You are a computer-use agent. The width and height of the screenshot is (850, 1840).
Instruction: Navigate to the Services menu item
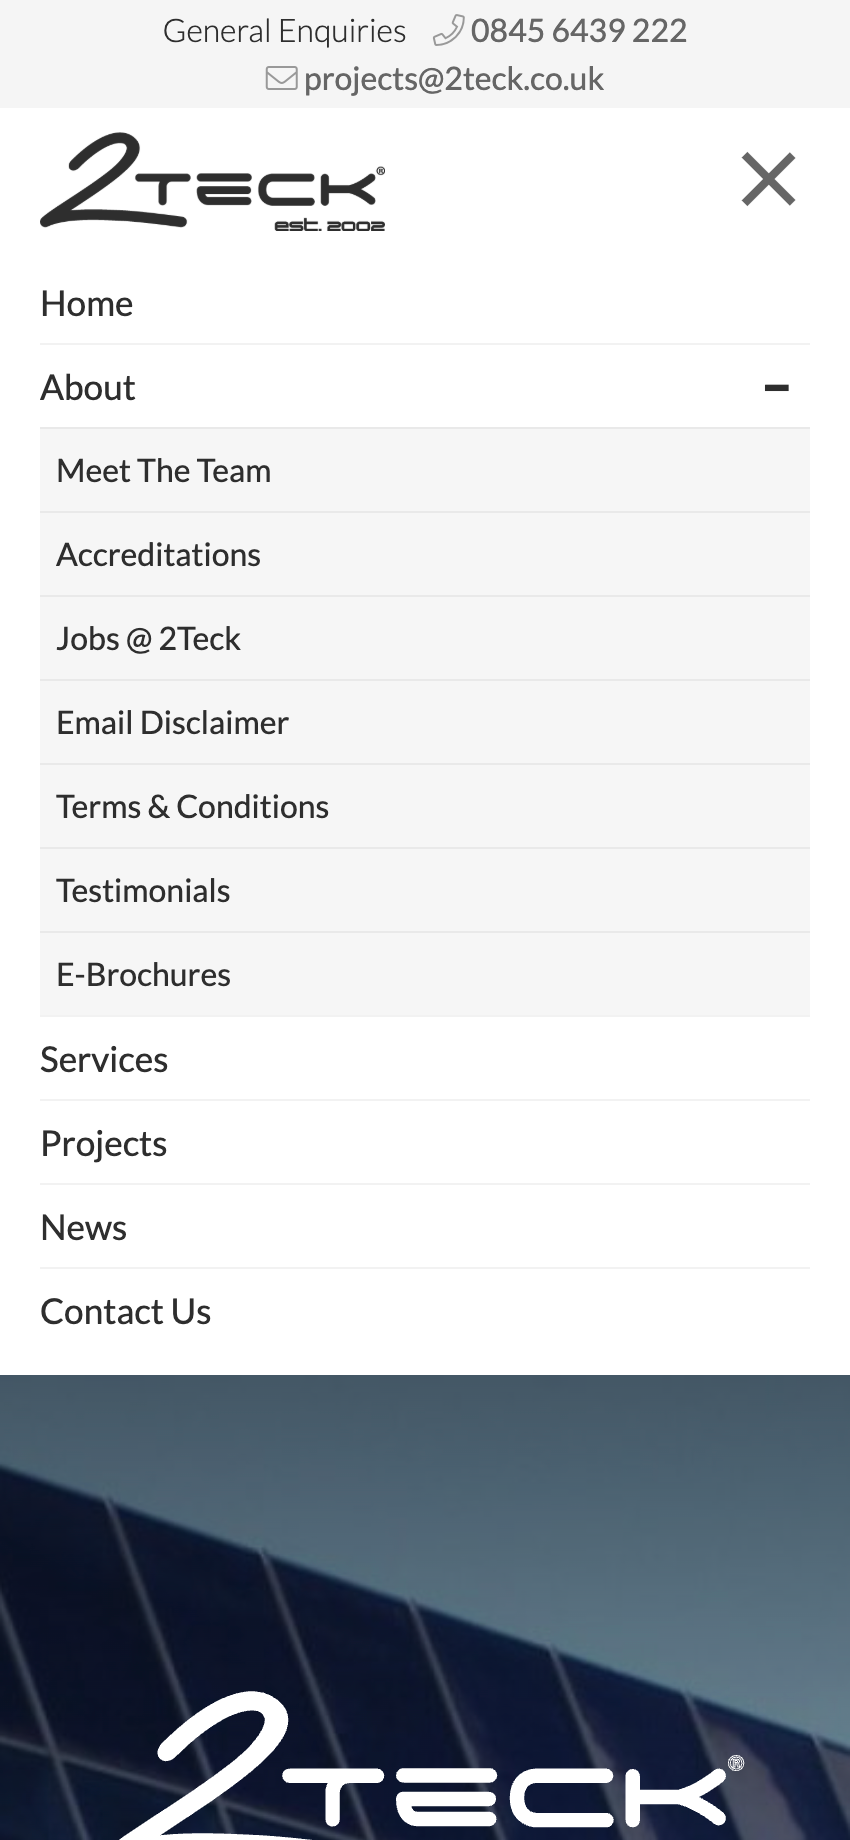pos(104,1060)
